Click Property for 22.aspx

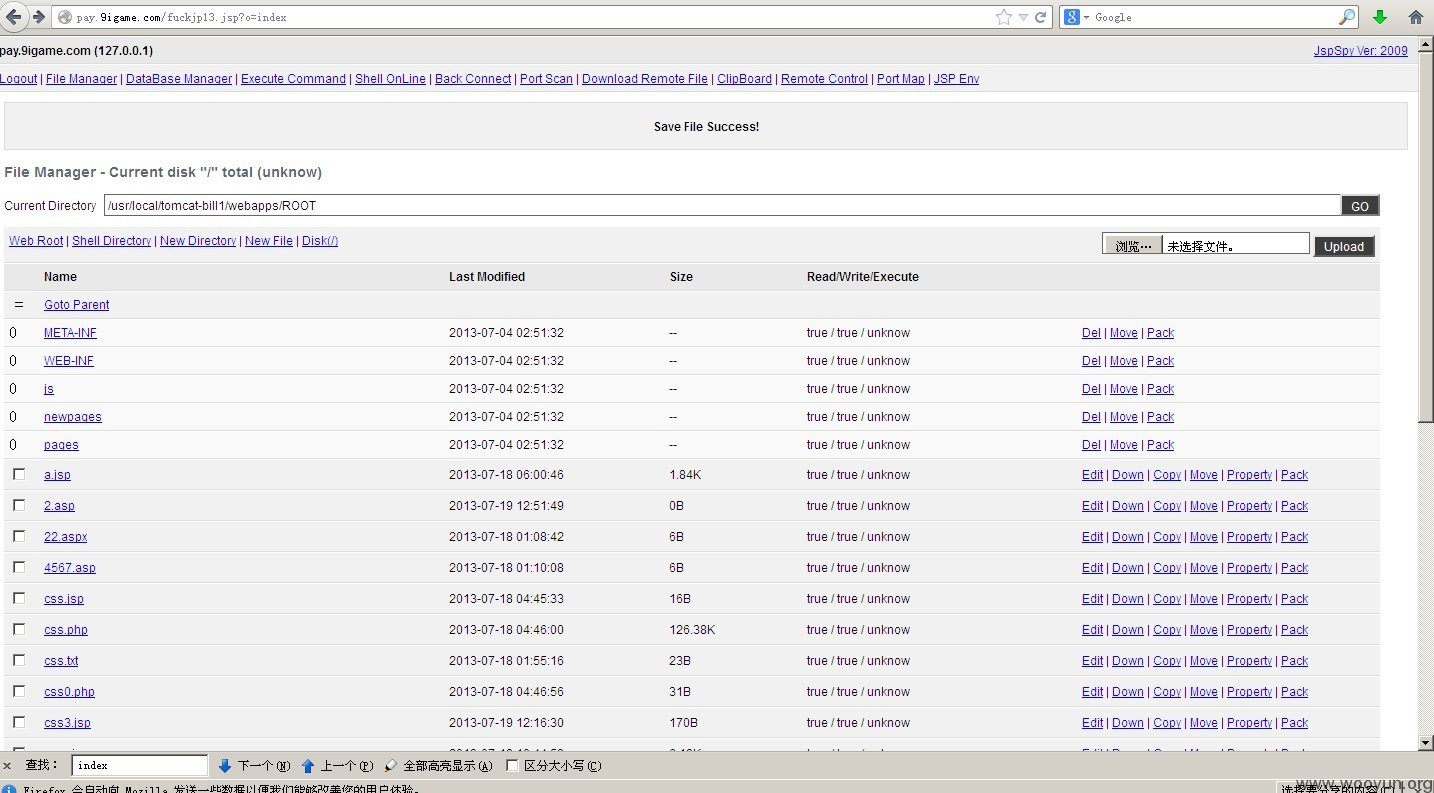pos(1249,537)
